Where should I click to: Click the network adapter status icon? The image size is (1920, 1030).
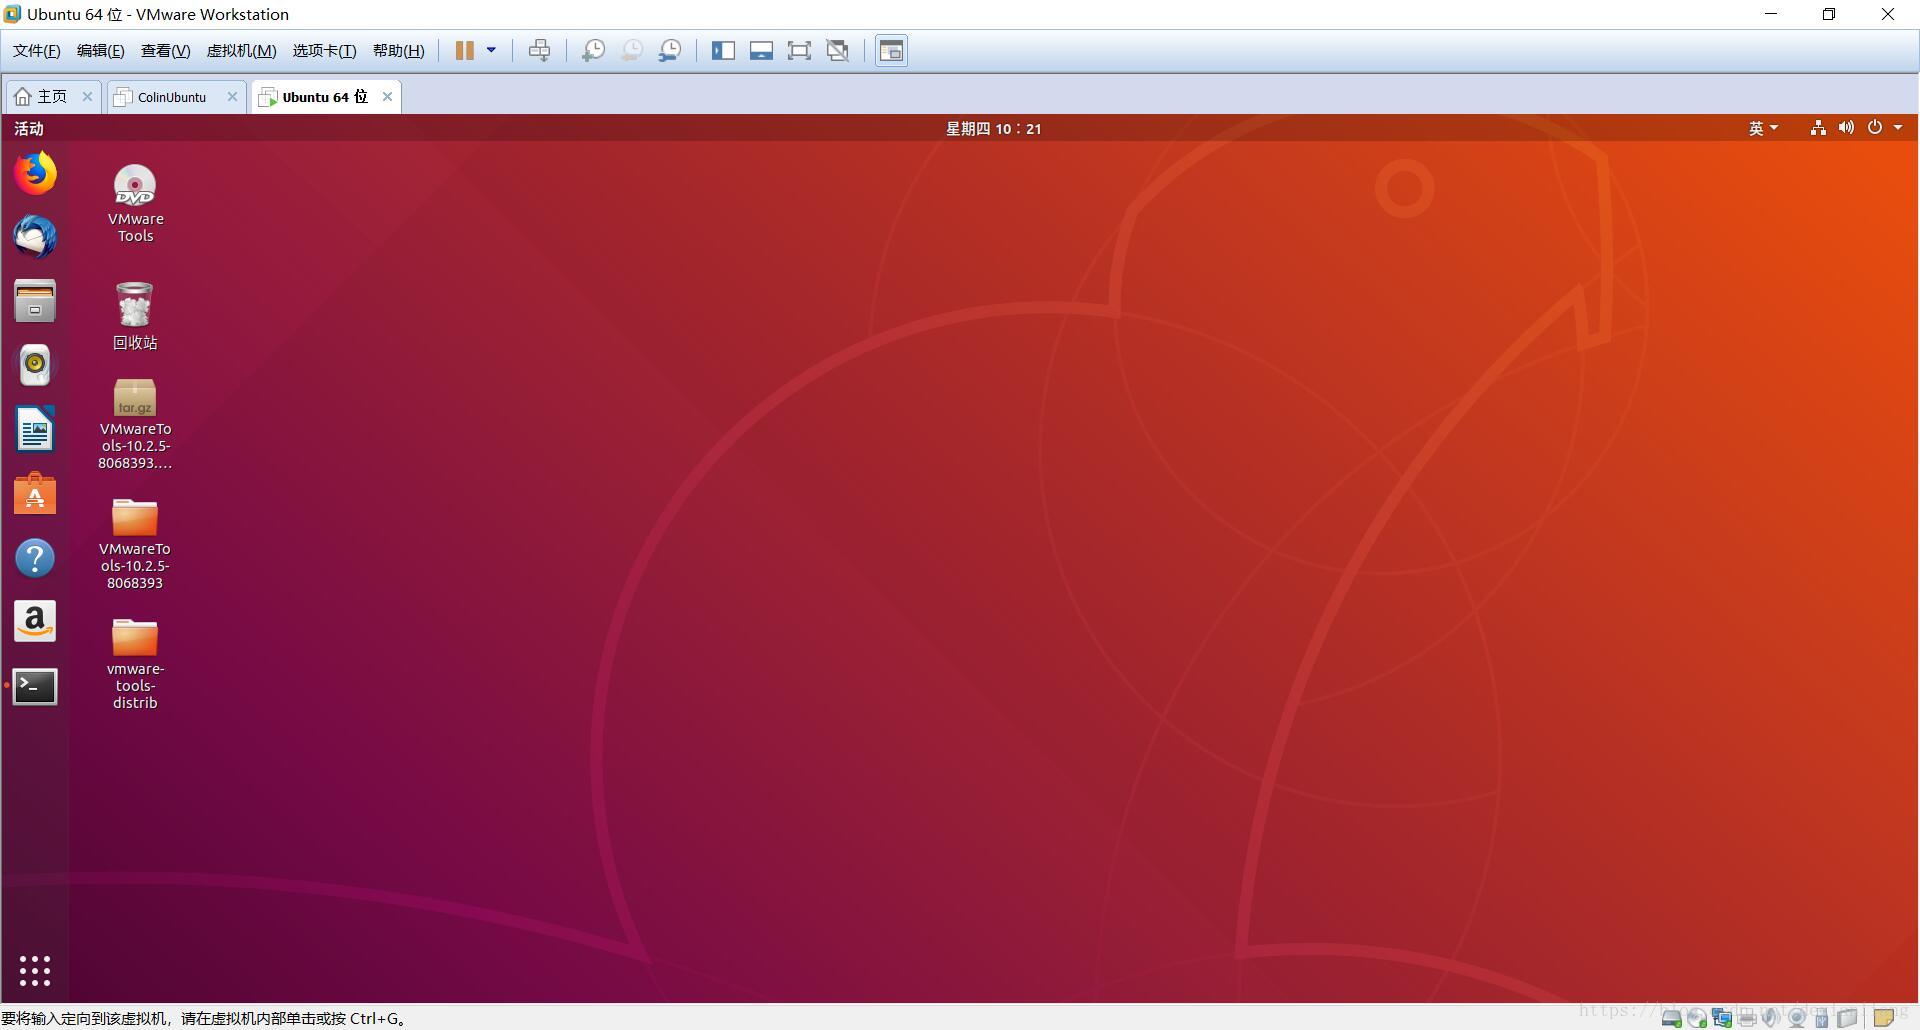[1722, 1018]
